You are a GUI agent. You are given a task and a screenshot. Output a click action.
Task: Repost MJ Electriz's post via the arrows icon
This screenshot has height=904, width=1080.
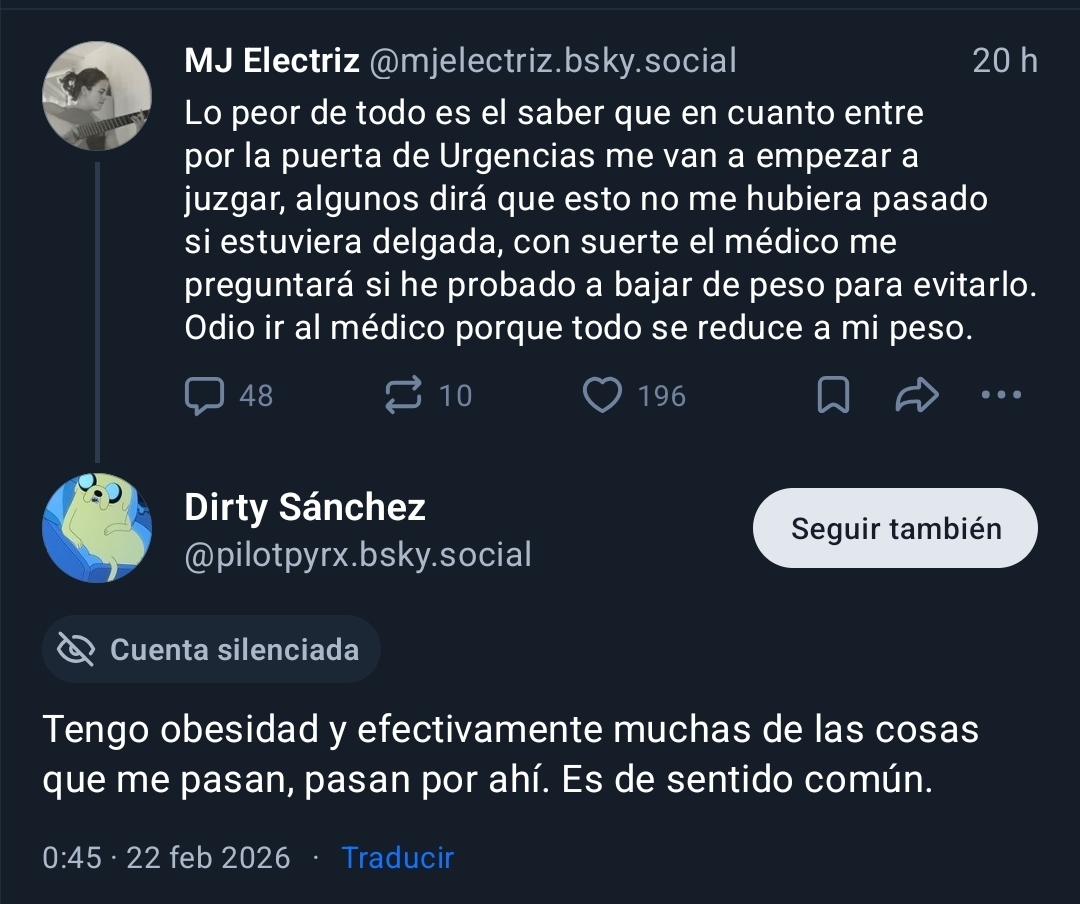403,396
